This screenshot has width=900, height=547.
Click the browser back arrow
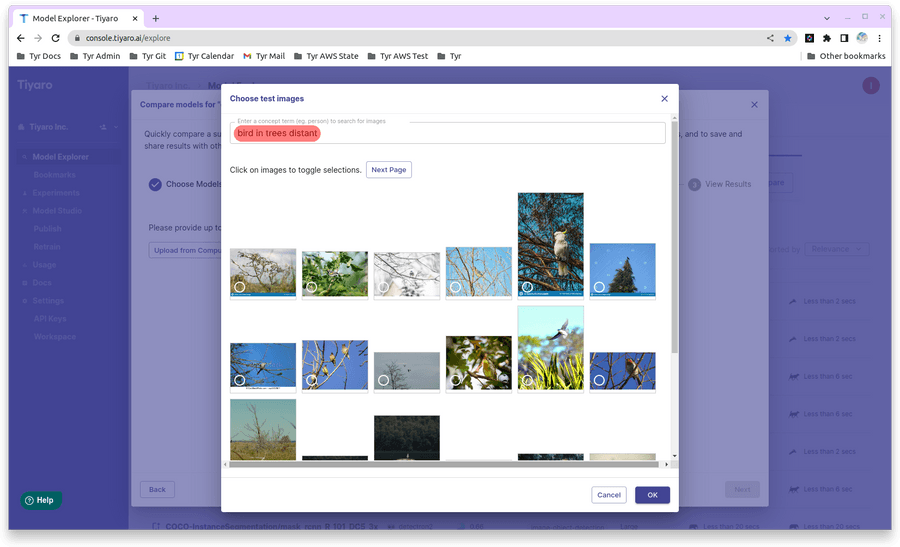coord(21,38)
